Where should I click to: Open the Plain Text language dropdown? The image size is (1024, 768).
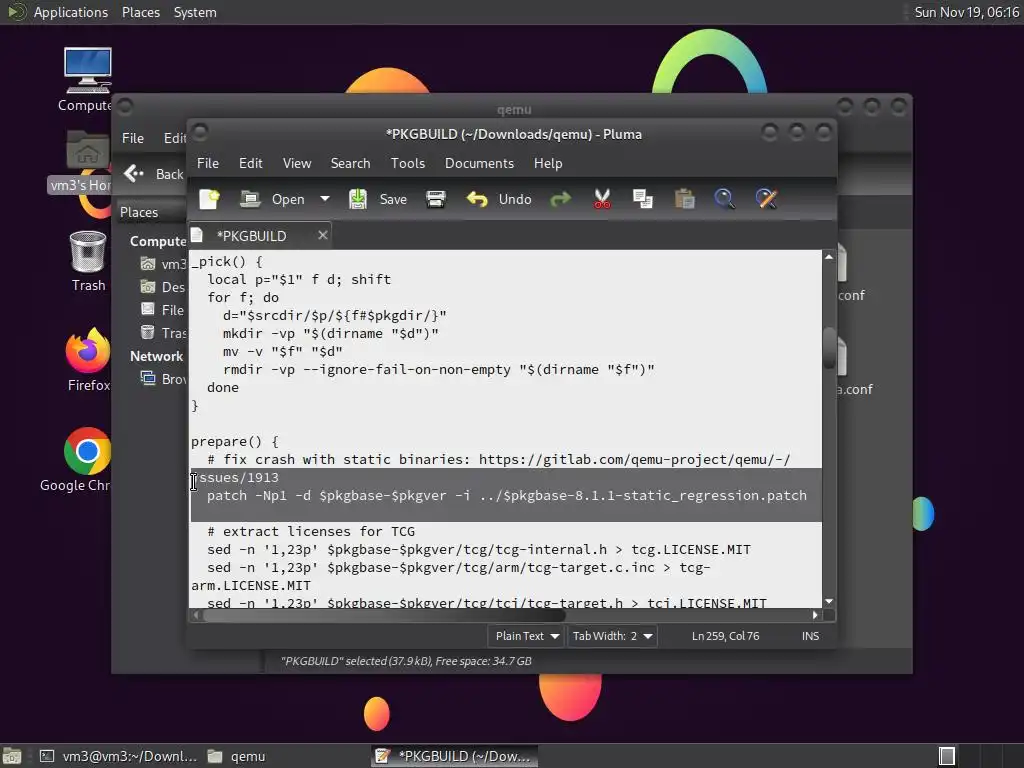click(x=526, y=636)
